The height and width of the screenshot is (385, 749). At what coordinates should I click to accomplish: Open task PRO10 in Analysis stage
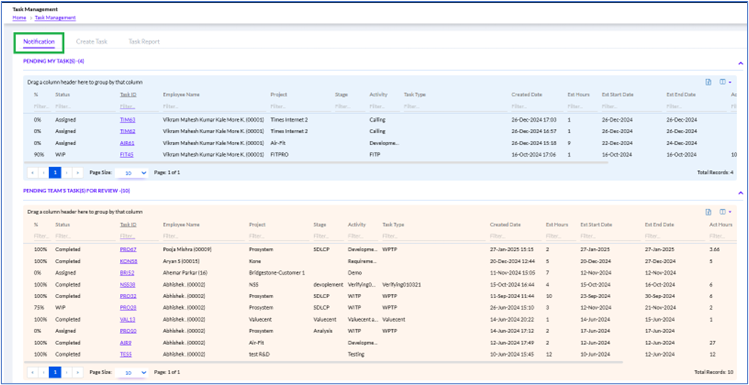[128, 331]
